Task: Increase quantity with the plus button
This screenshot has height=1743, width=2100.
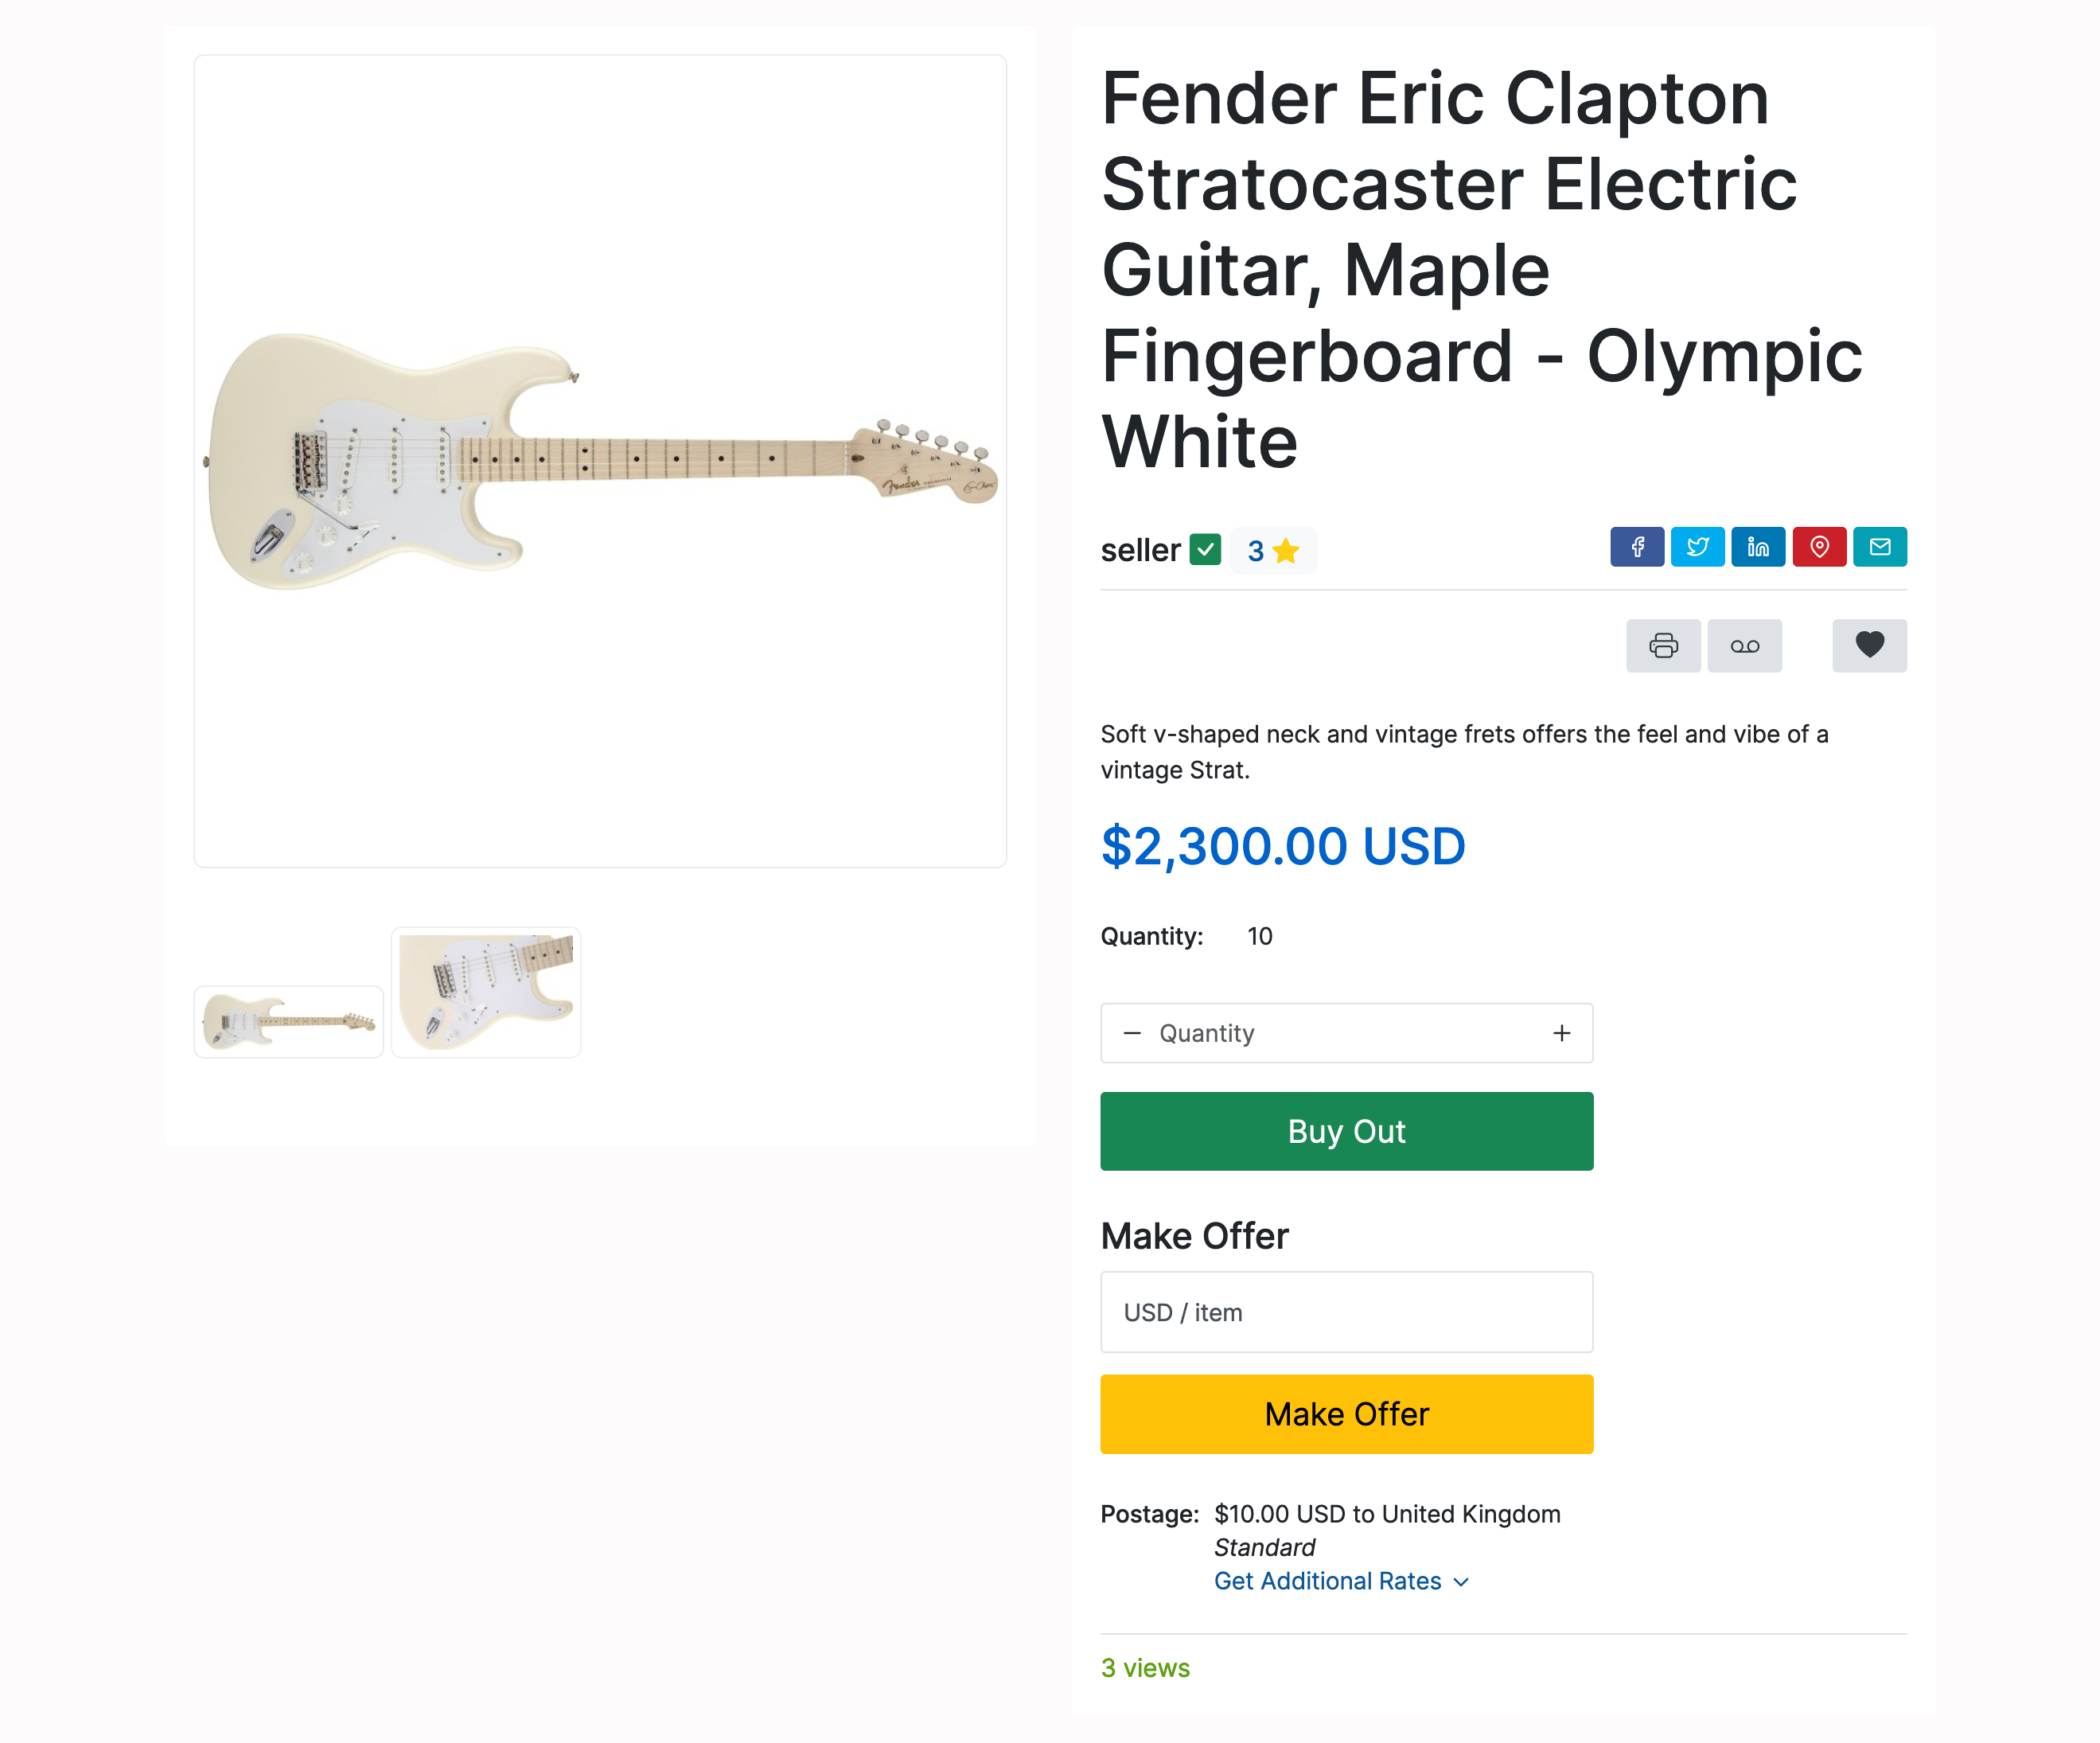Action: [x=1561, y=1033]
